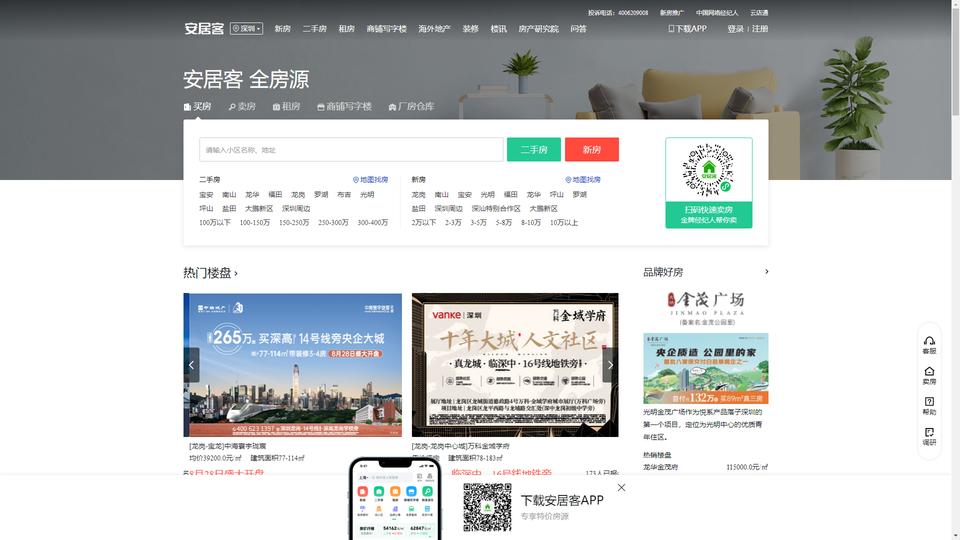The width and height of the screenshot is (960, 540).
Task: Expand 品牌好房 section chevron
Action: click(x=767, y=271)
